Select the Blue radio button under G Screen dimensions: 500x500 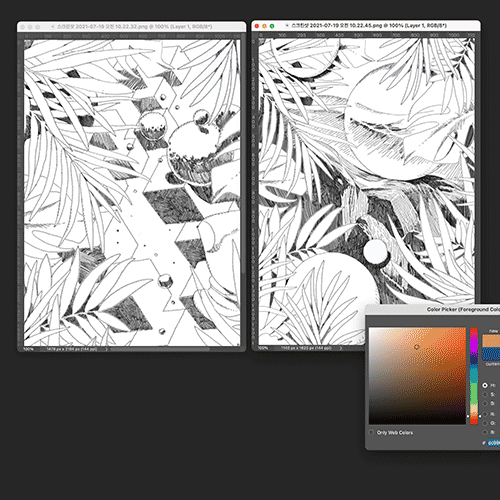485,432
